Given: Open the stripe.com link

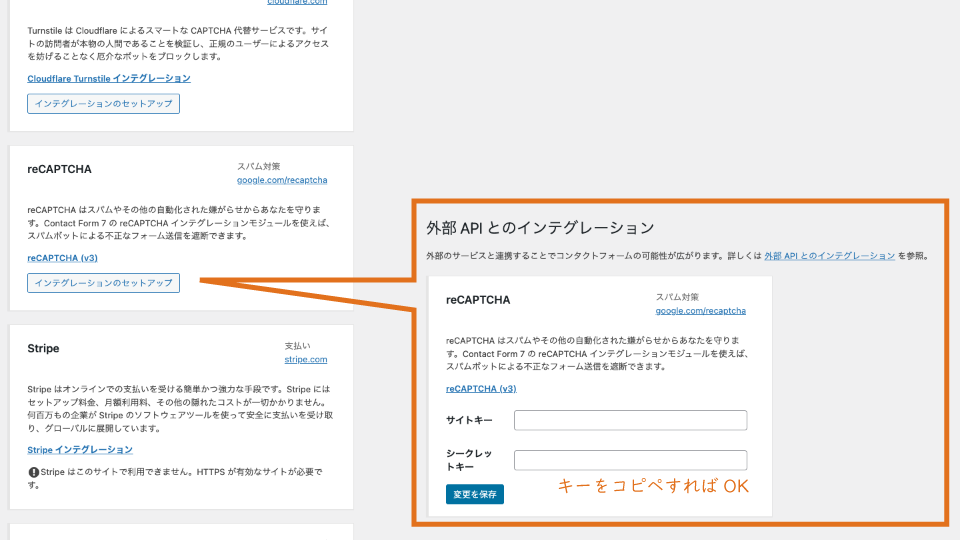Looking at the screenshot, I should point(306,359).
